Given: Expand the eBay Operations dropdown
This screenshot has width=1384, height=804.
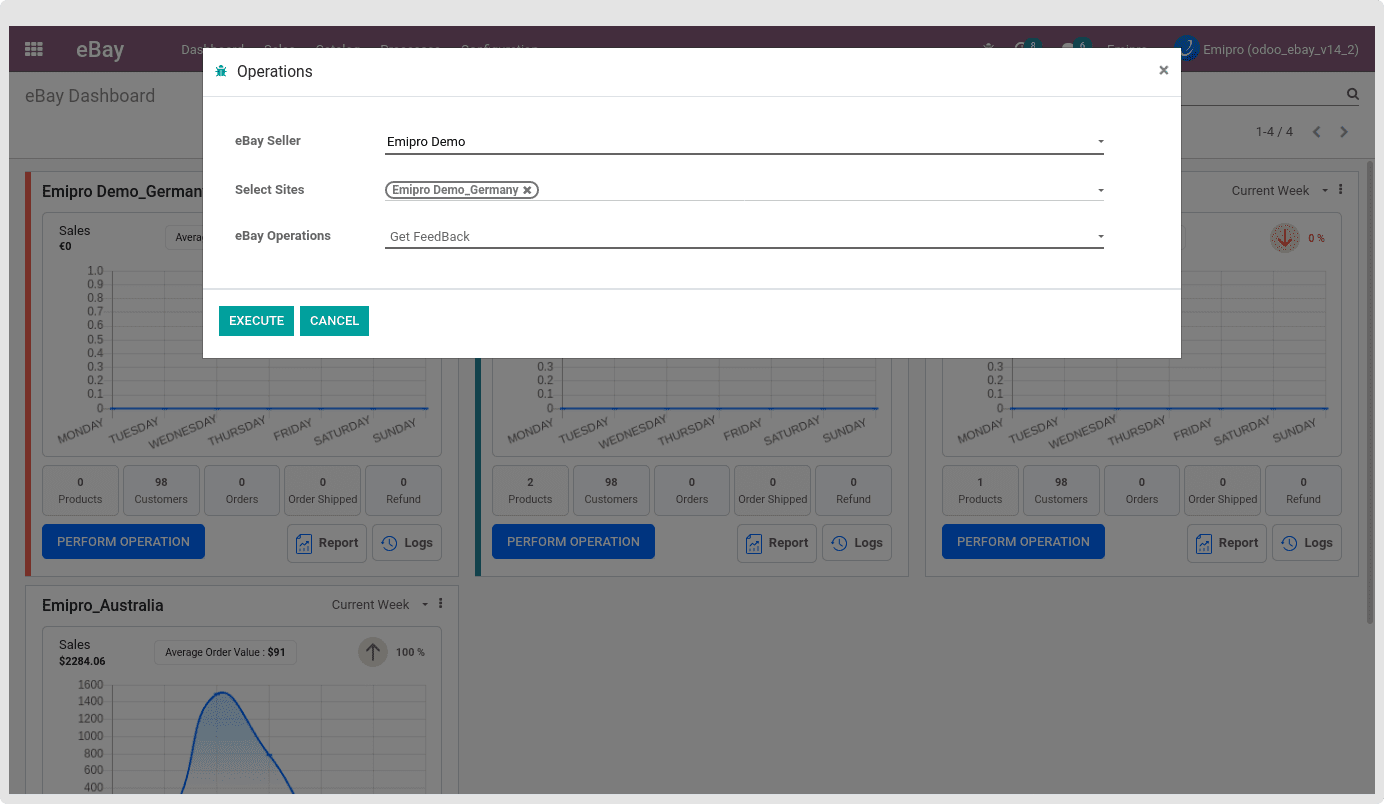Looking at the screenshot, I should click(x=1100, y=237).
